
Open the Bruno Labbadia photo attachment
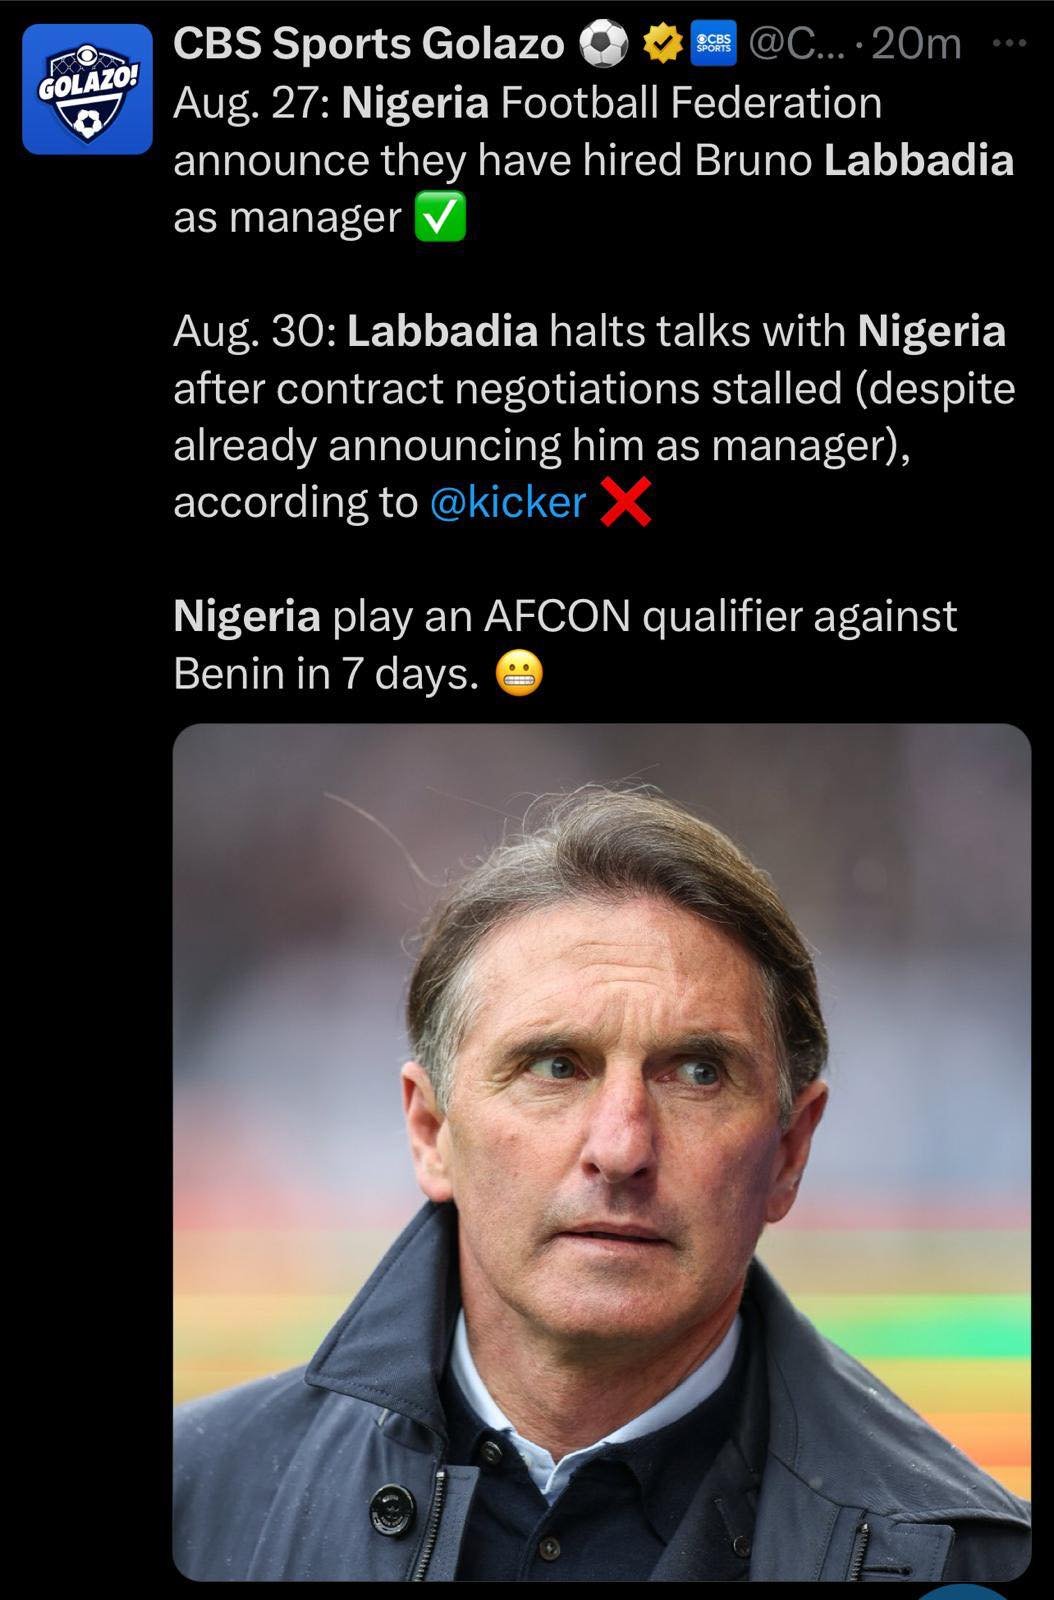click(x=601, y=1150)
